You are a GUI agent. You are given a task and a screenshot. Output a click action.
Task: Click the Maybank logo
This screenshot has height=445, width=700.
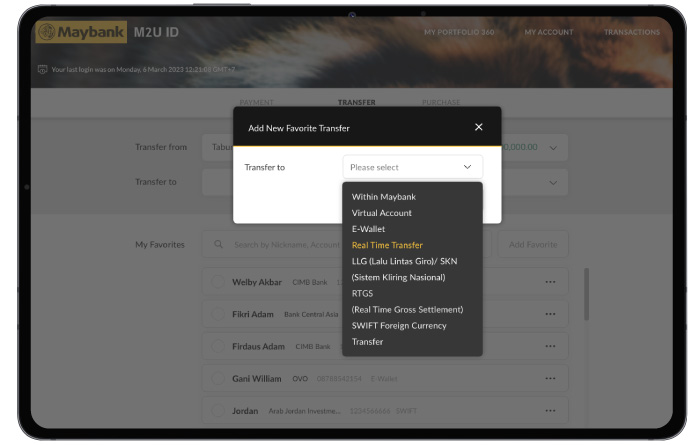81,32
